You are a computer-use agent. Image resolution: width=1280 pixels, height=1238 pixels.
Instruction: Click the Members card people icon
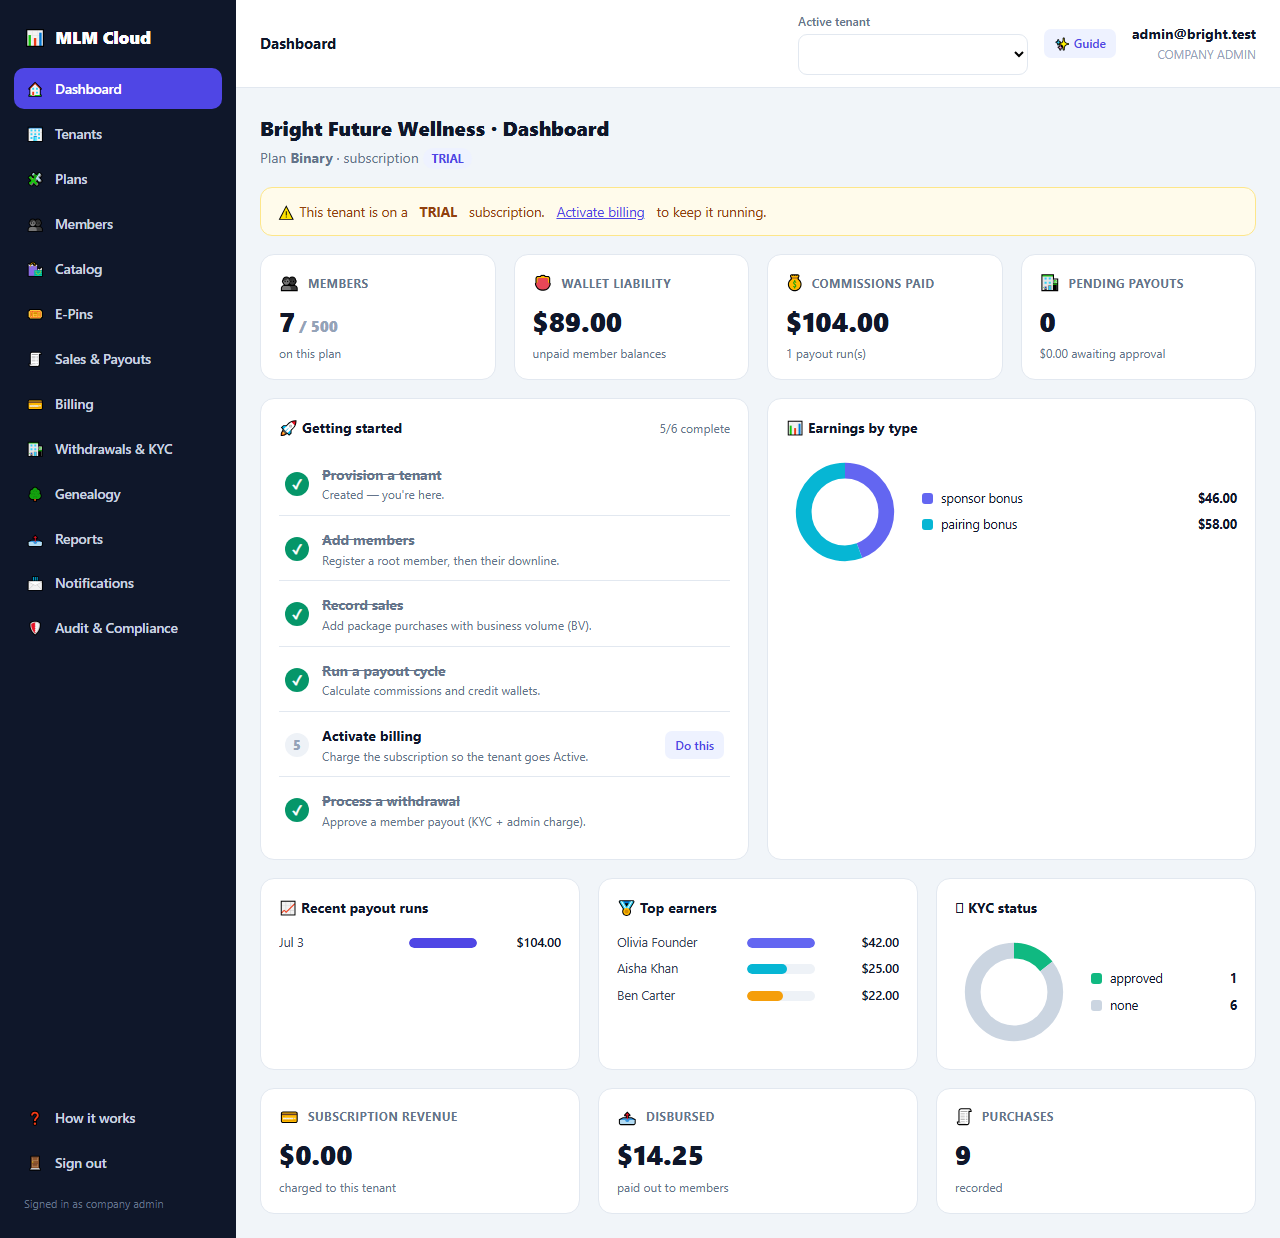coord(289,283)
